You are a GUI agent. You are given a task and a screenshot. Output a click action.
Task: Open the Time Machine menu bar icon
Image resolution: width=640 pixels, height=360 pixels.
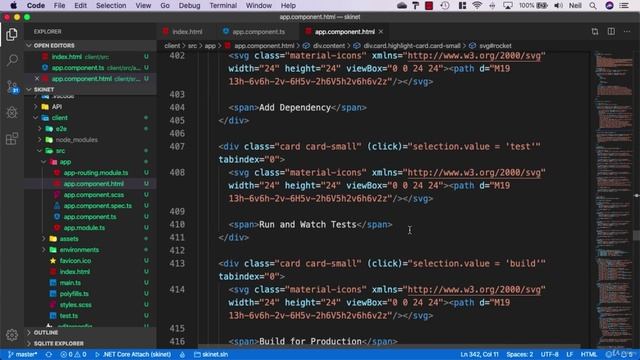click(x=445, y=5)
